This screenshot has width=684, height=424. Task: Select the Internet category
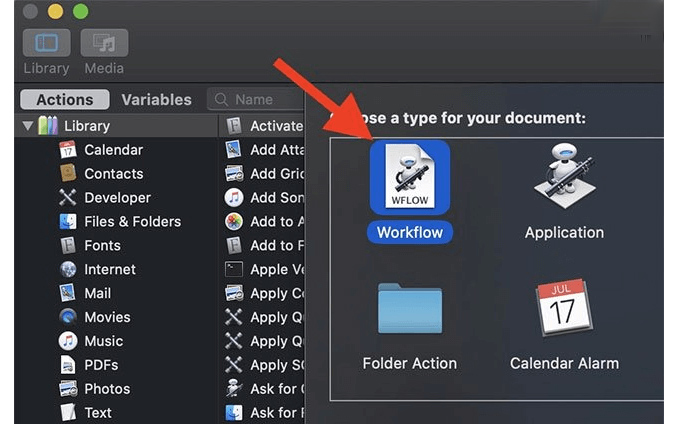tap(109, 270)
